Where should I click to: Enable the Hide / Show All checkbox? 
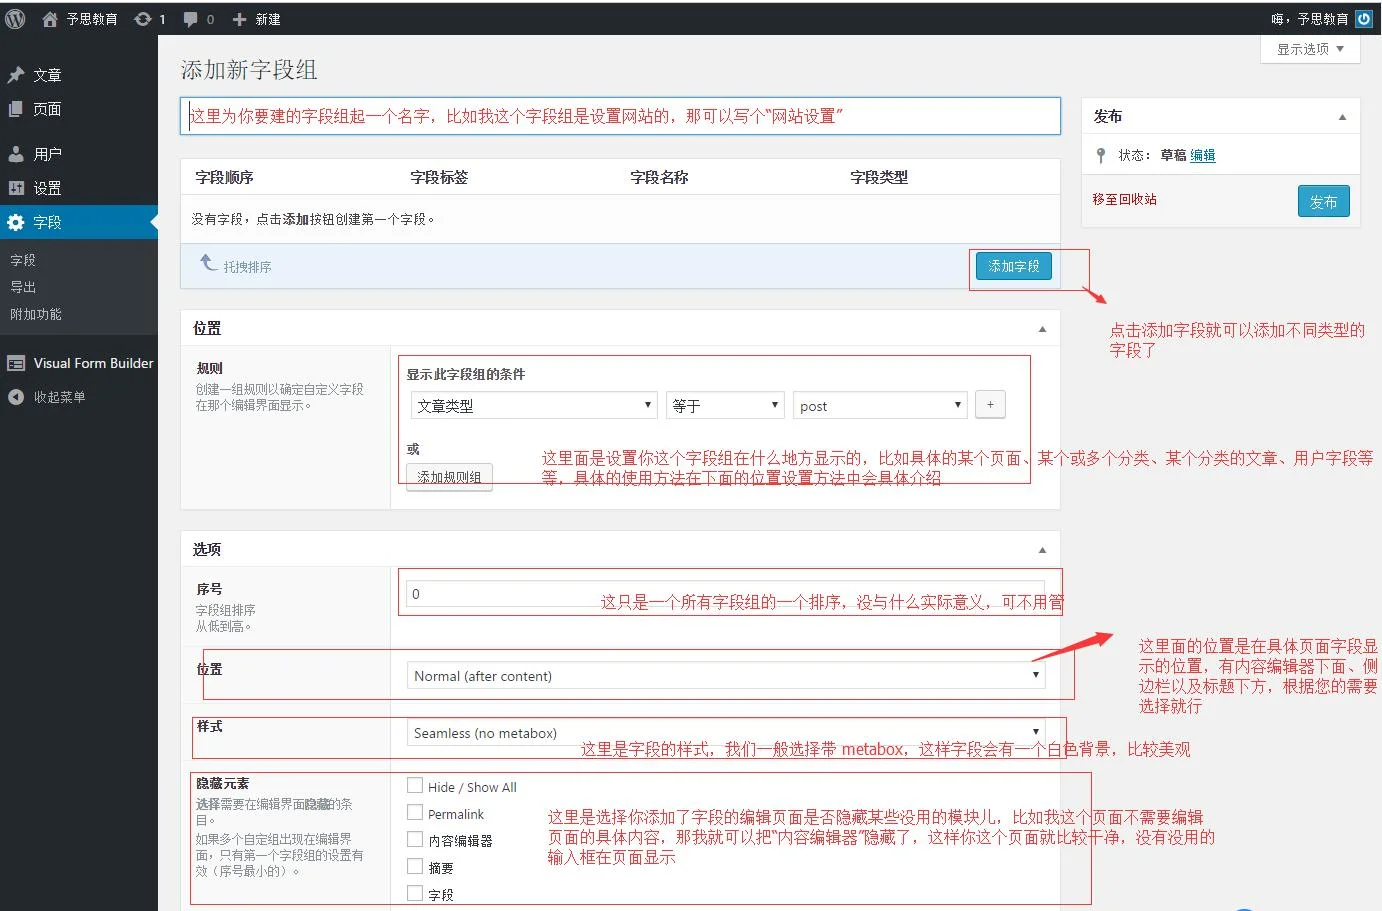coord(414,786)
